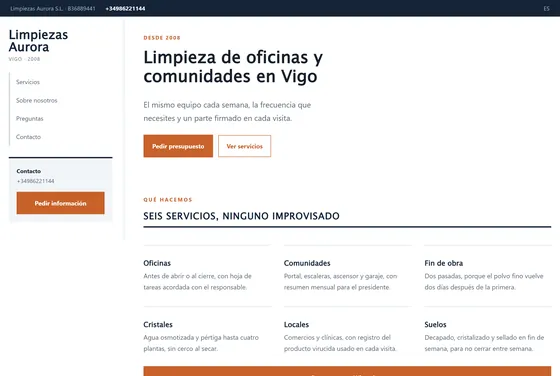Click the 'Vigo · 2008' tagline under logo
560x376 pixels.
(x=24, y=59)
